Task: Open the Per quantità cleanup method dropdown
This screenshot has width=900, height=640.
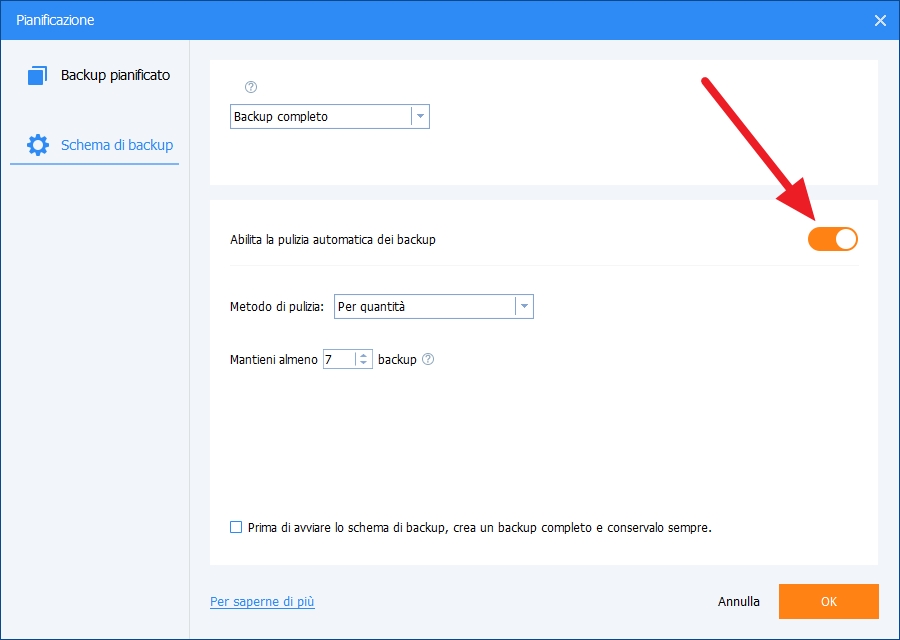Action: tap(433, 307)
